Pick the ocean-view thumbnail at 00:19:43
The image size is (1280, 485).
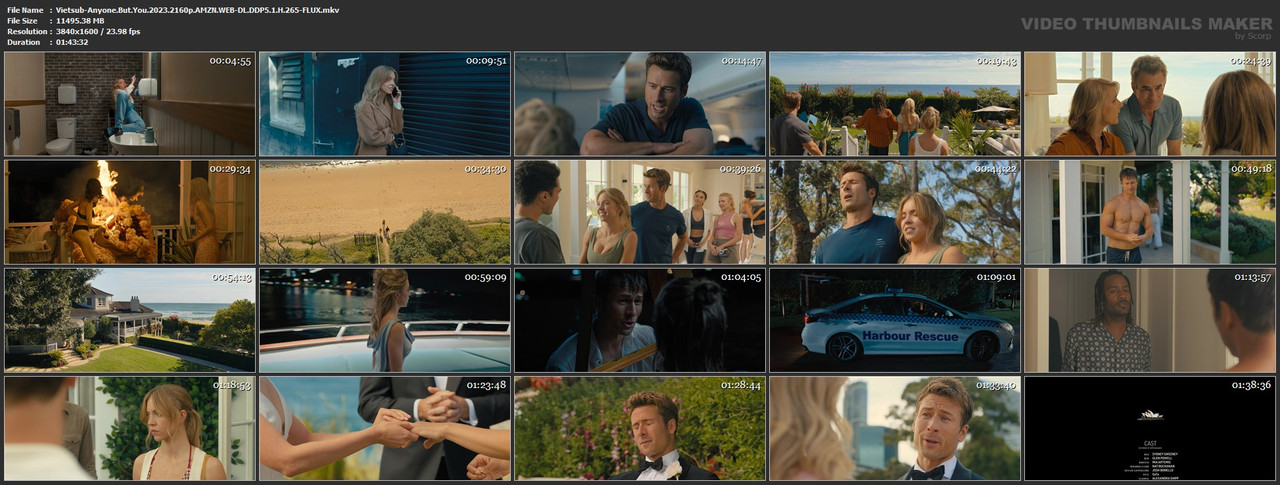[x=895, y=104]
